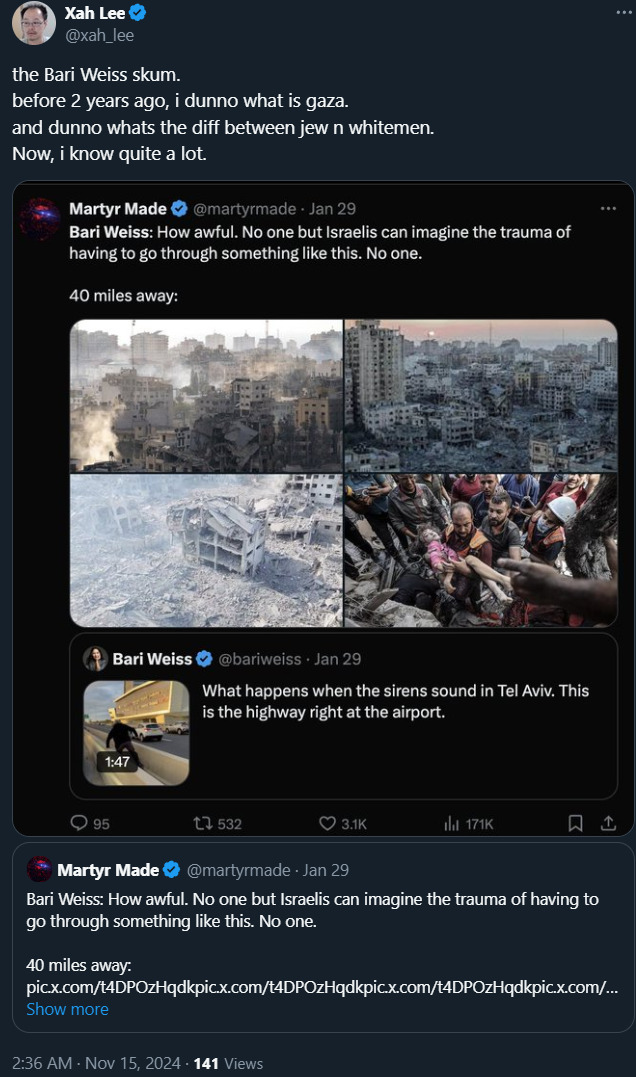The width and height of the screenshot is (636, 1077).
Task: Play Bari Weiss's 1:47 video thumbnail
Action: [136, 732]
